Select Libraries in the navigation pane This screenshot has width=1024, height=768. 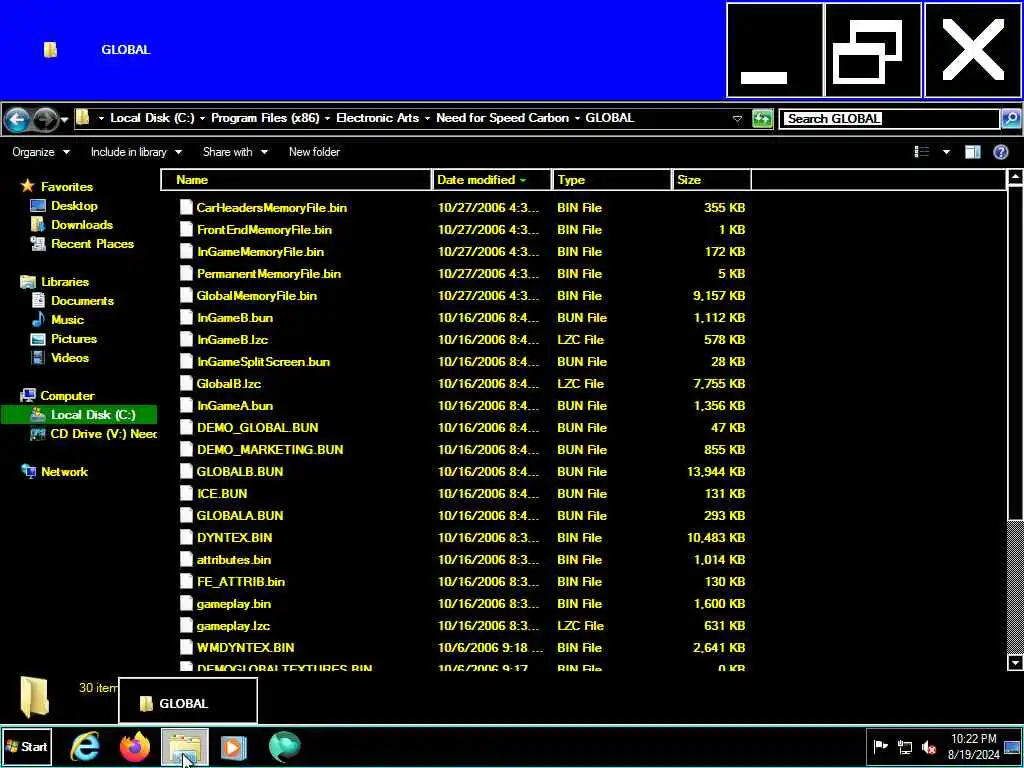coord(65,281)
